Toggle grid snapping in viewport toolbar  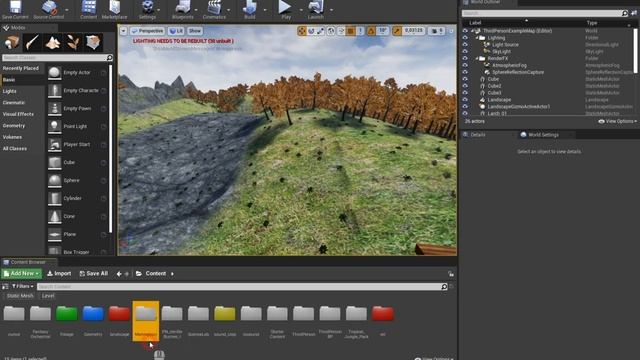(x=351, y=31)
